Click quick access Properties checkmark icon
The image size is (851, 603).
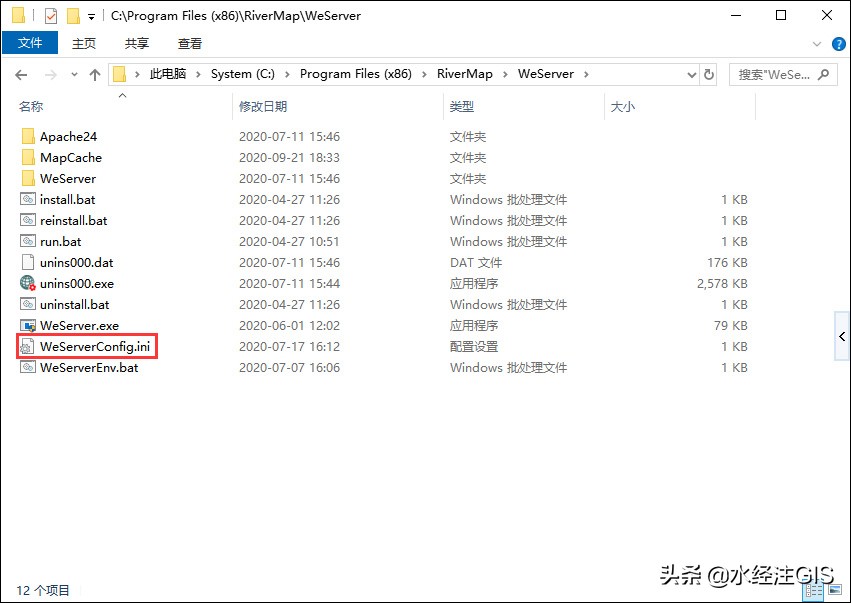pyautogui.click(x=50, y=16)
